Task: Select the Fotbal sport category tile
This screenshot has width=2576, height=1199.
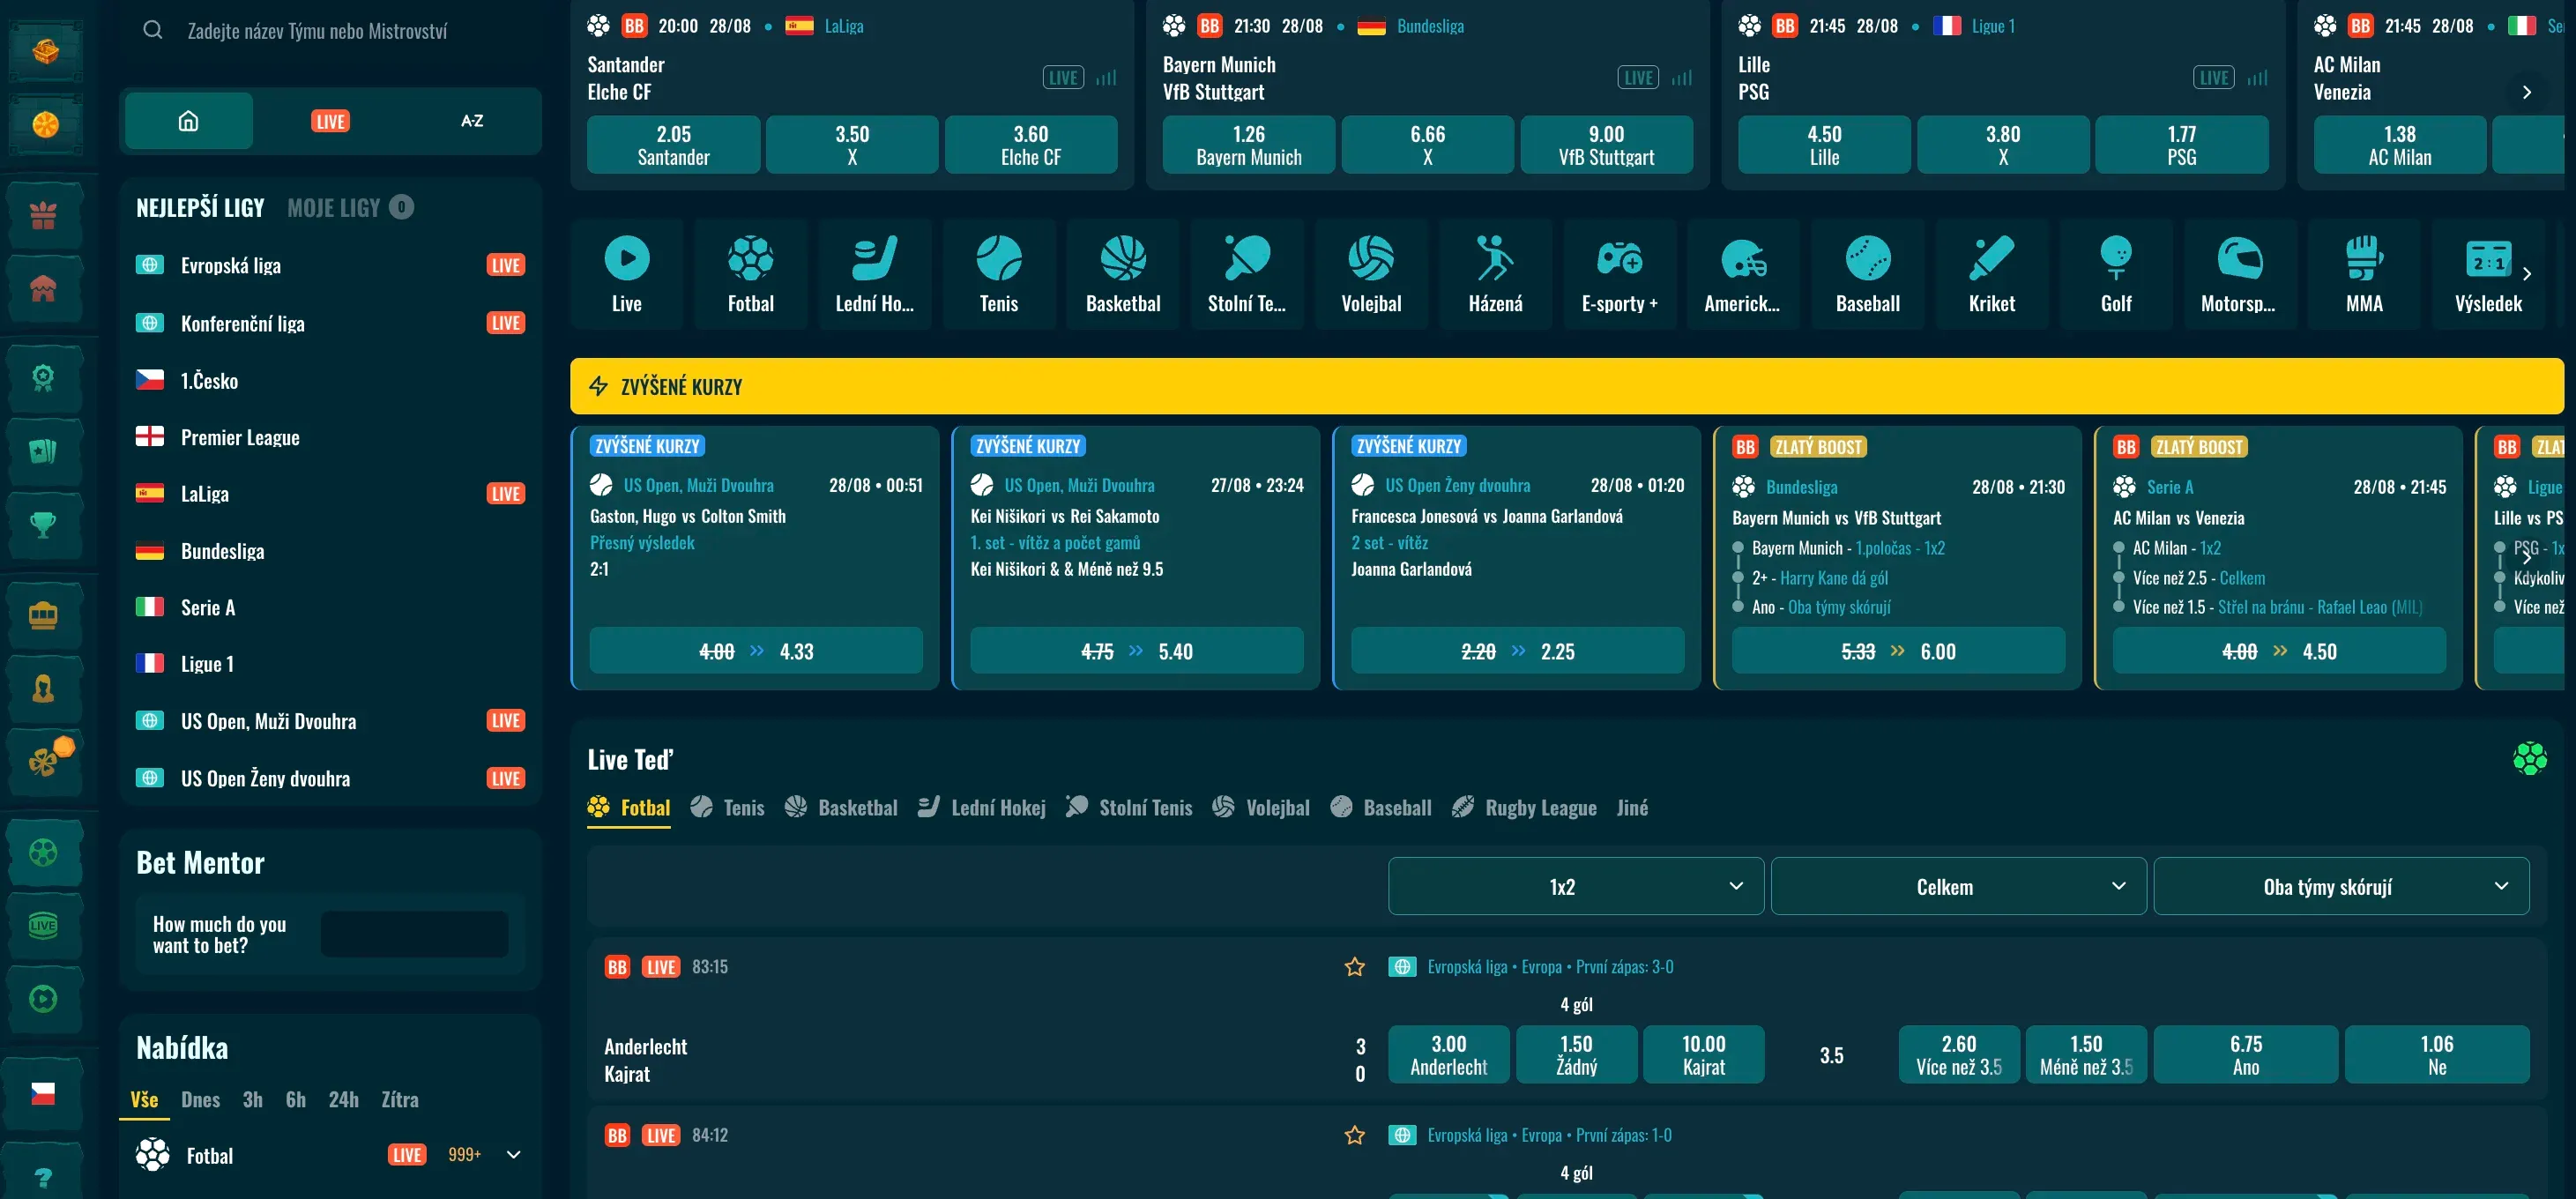Action: (x=751, y=274)
